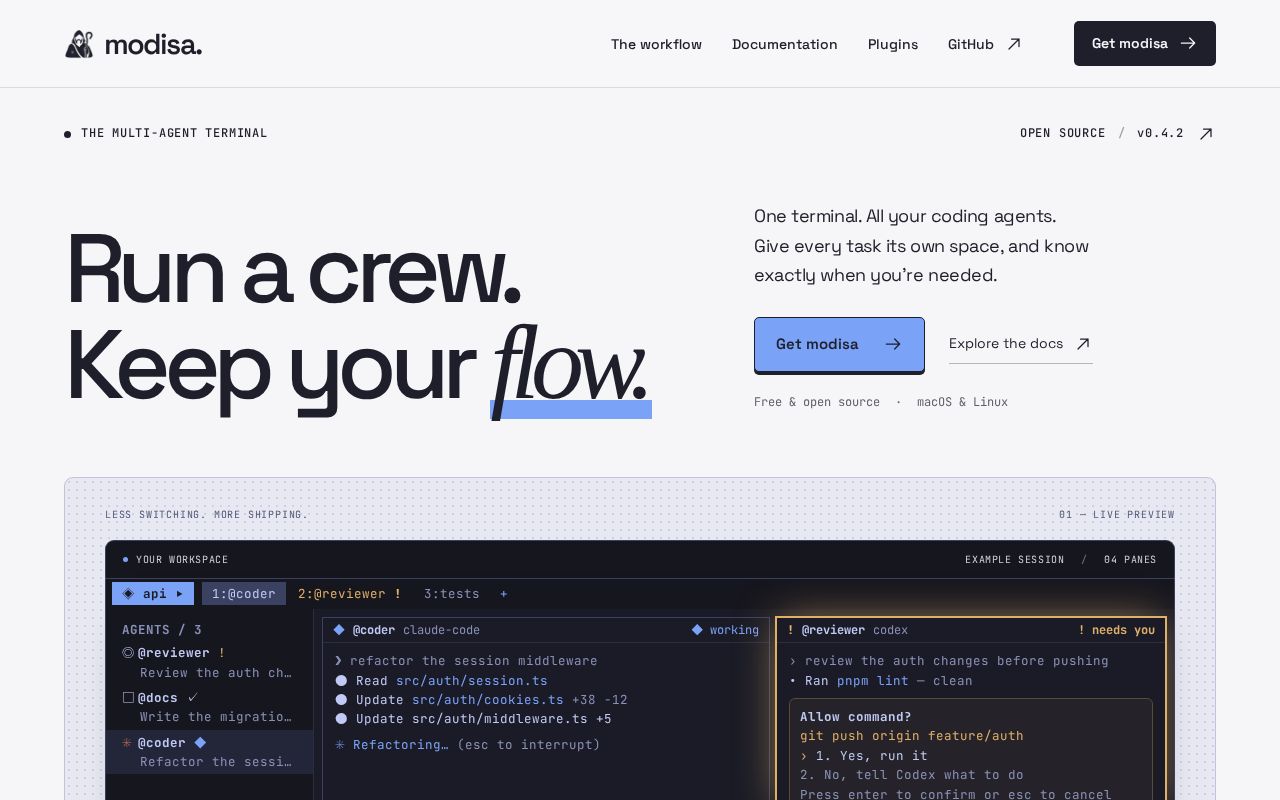Open Documentation in the top navigation
The image size is (1280, 800).
click(x=785, y=44)
